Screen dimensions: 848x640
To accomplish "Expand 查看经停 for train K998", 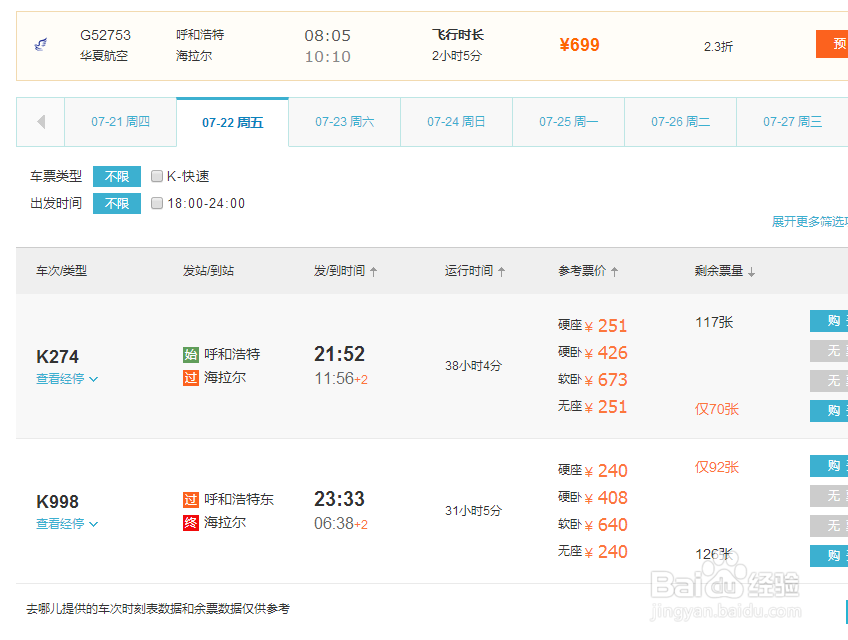I will pos(67,524).
